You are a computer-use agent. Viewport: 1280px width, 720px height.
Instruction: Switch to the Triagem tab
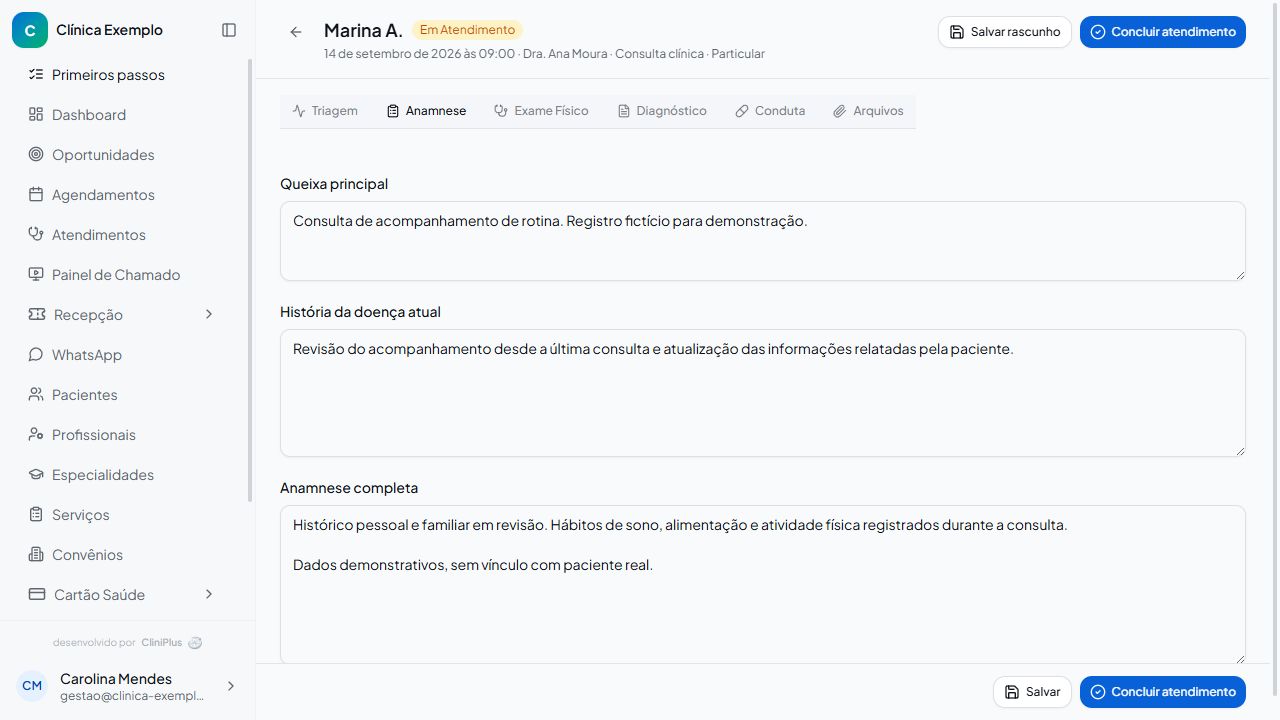pos(325,111)
